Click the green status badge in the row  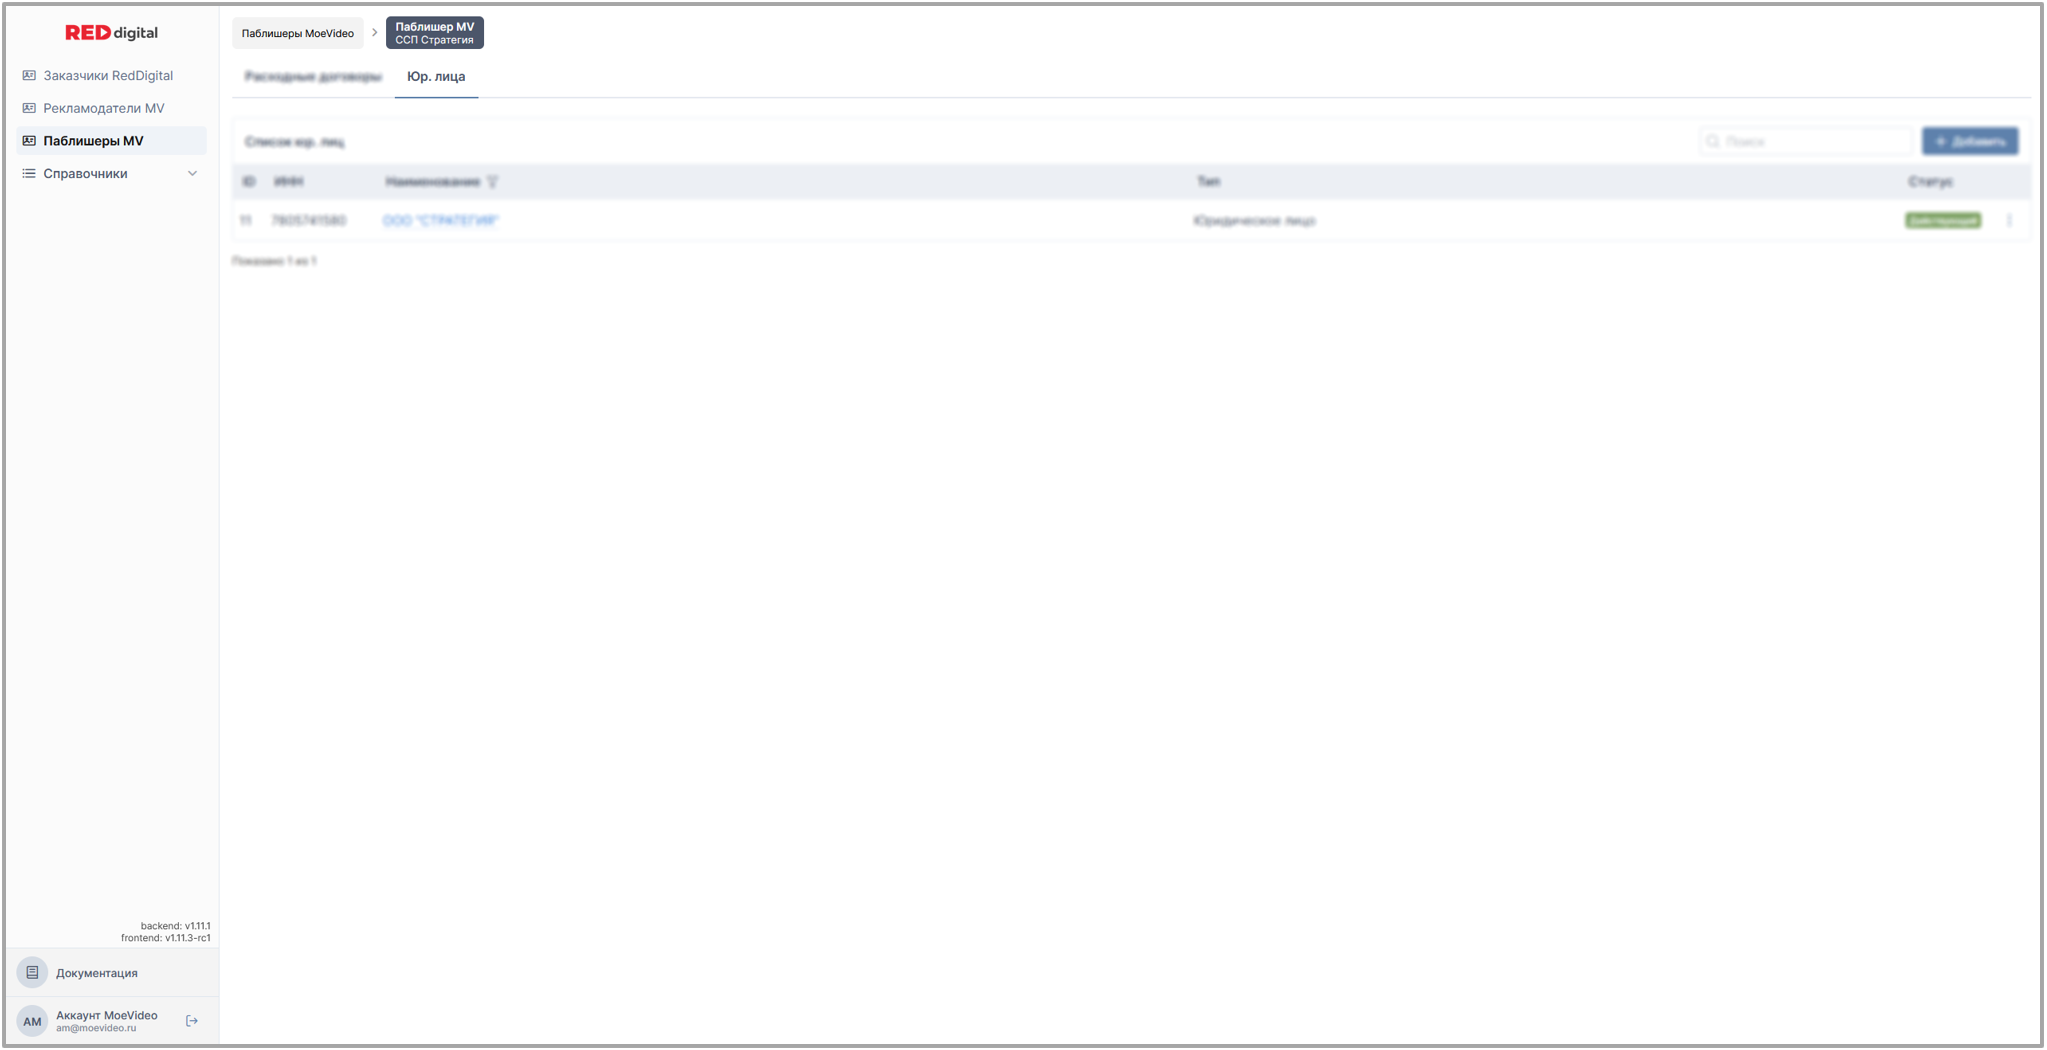pos(1942,221)
